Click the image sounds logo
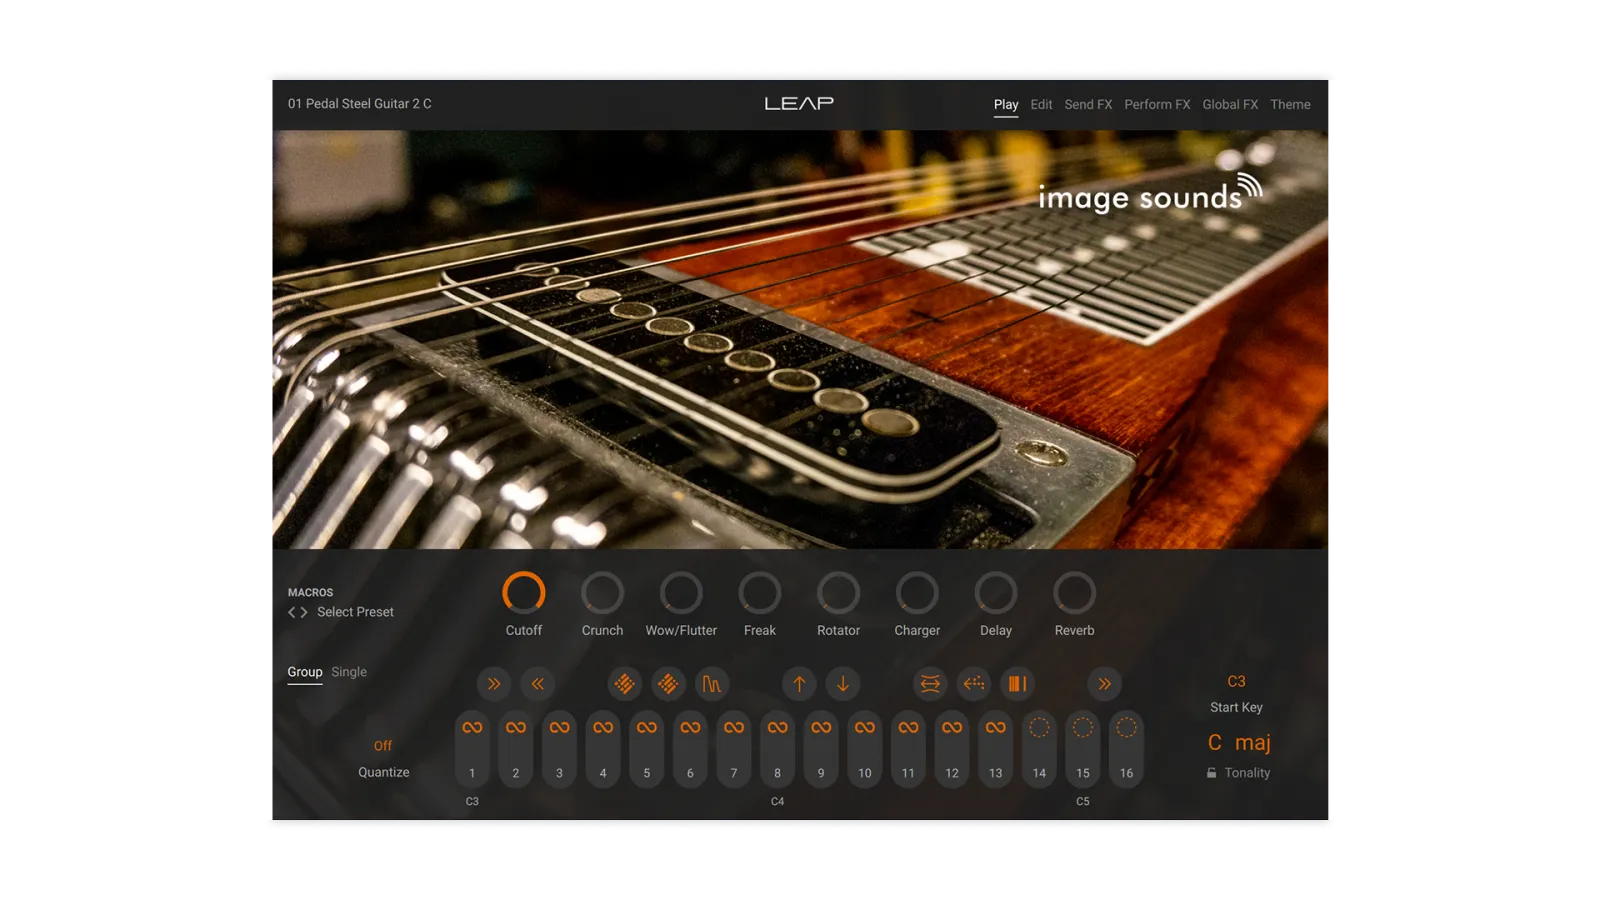Viewport: 1600px width, 900px height. coord(1150,193)
